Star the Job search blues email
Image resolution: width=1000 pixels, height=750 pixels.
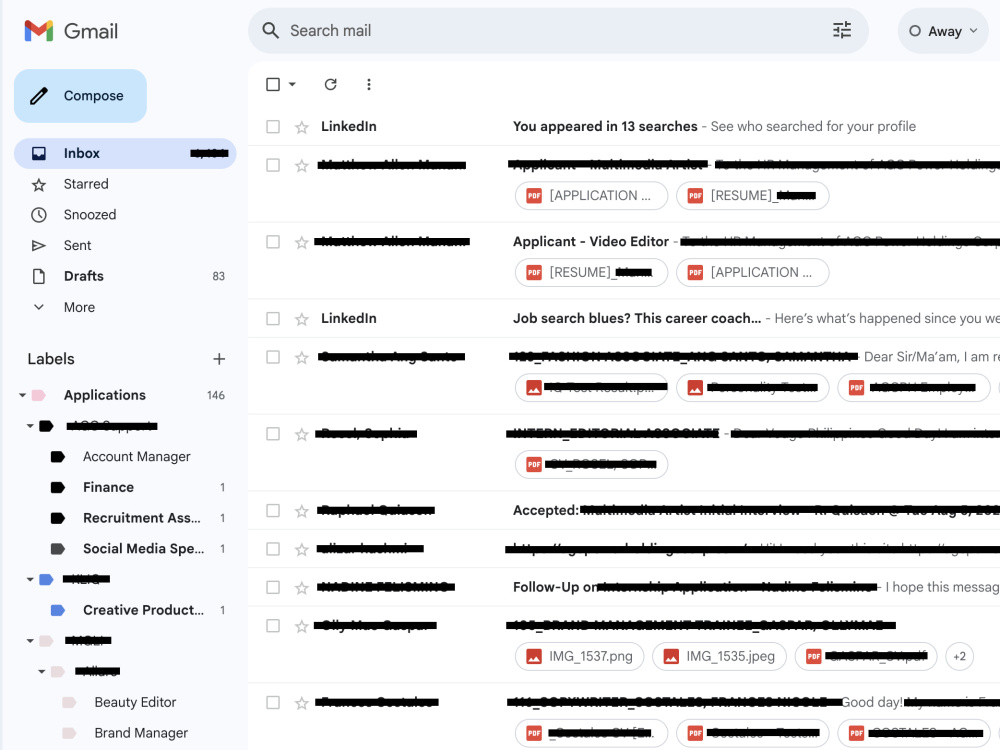coord(302,319)
